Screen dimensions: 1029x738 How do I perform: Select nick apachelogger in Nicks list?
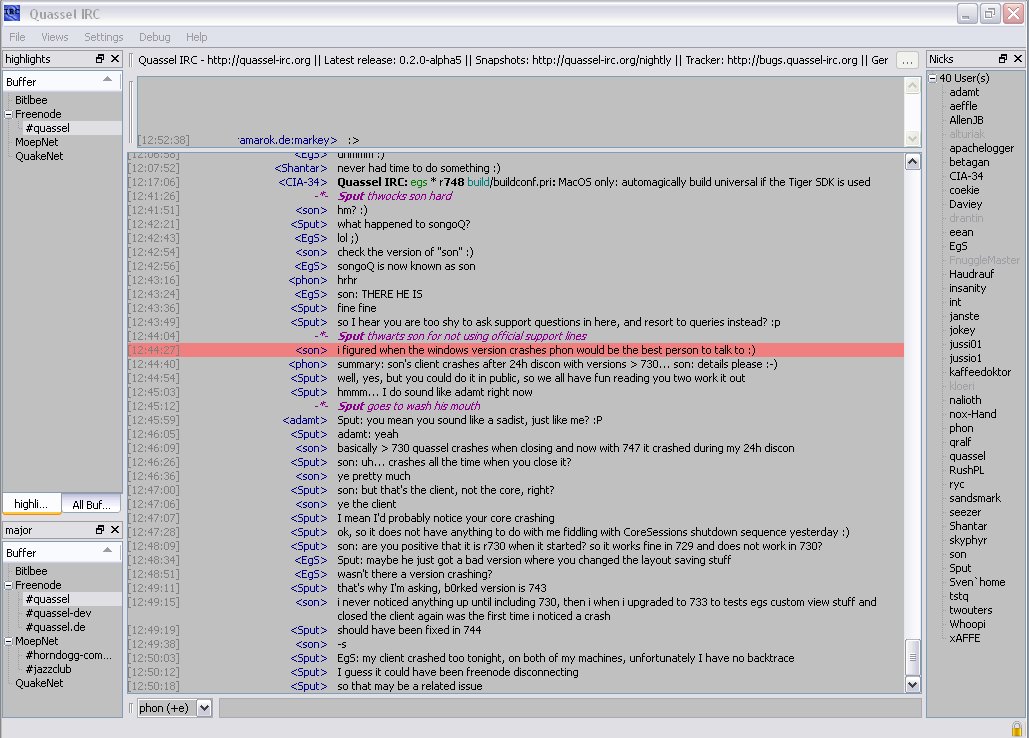point(981,148)
